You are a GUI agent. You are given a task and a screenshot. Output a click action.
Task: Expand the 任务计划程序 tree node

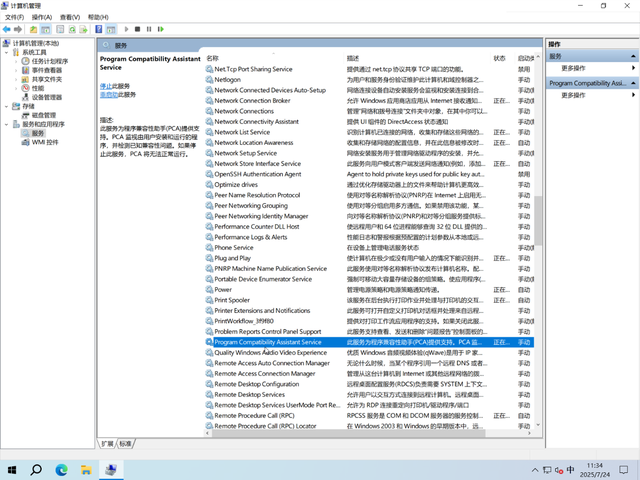[x=16, y=61]
